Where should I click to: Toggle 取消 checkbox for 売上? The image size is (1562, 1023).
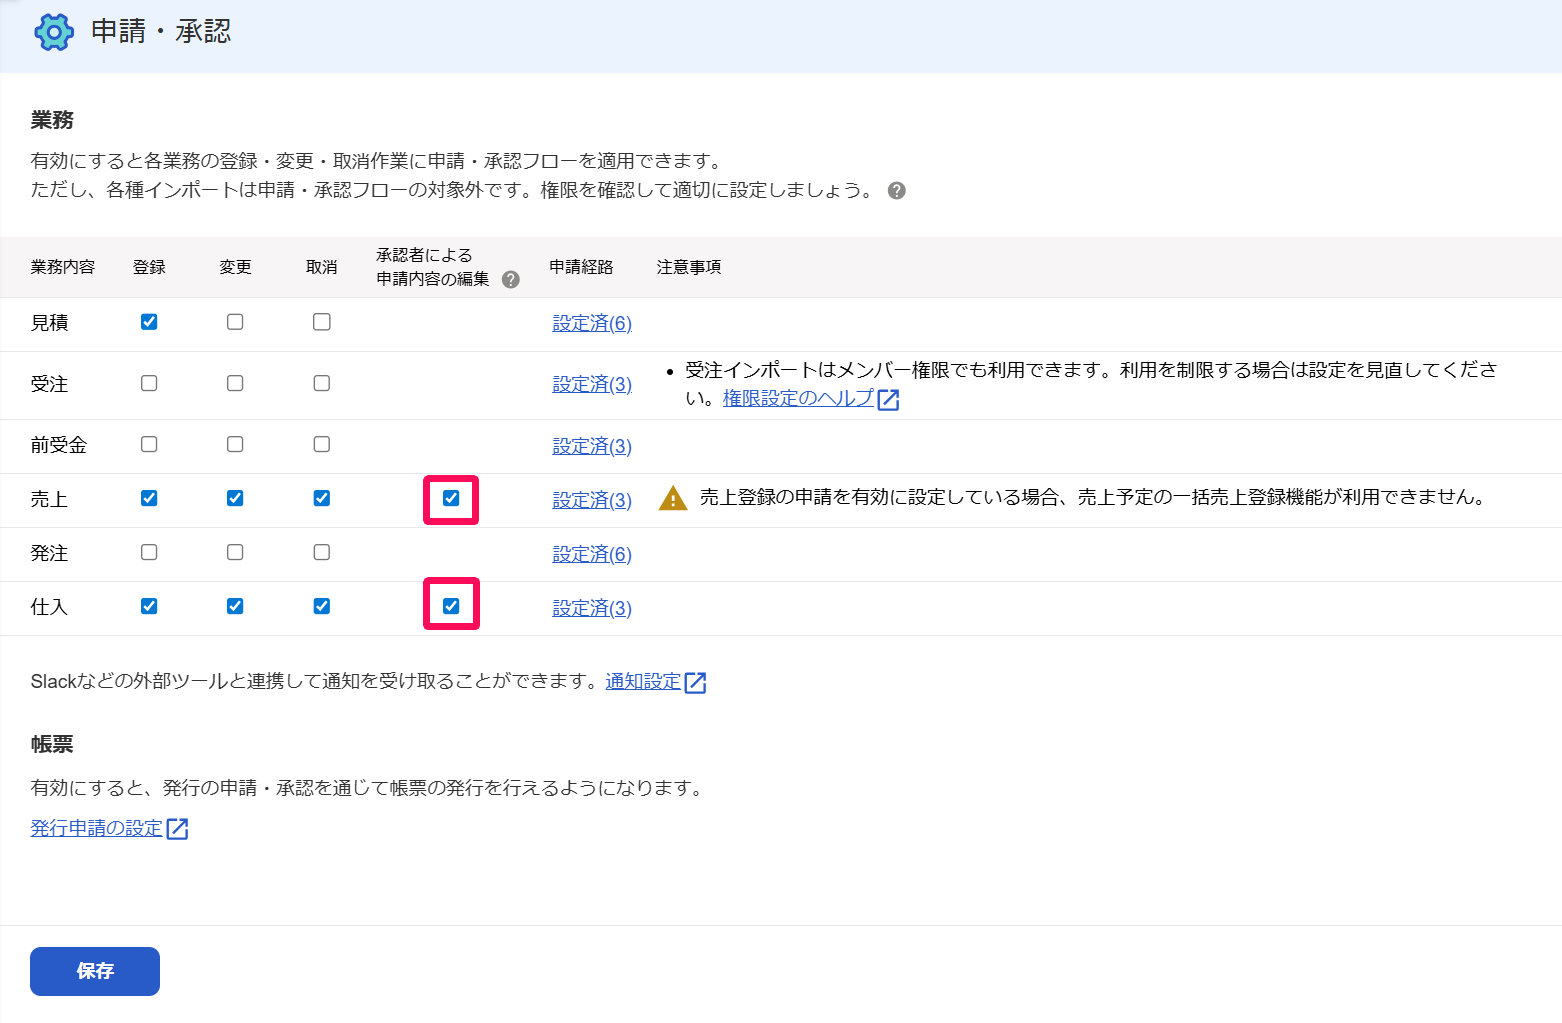pos(322,498)
